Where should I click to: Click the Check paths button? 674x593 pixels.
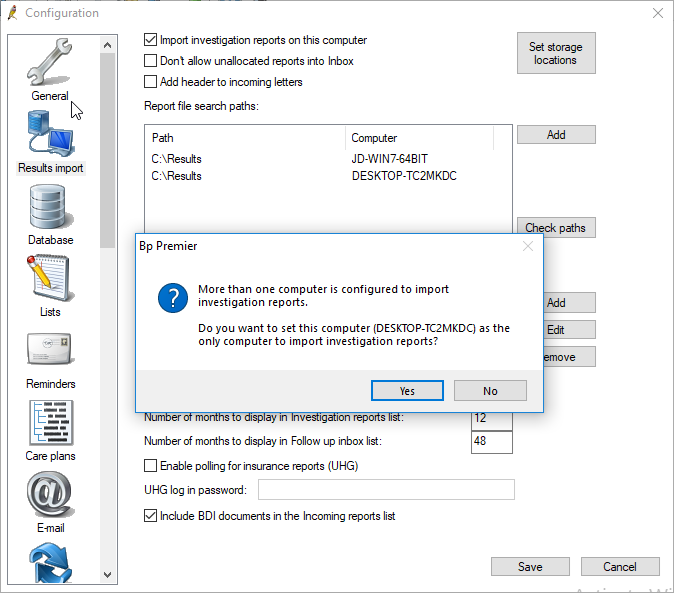pyautogui.click(x=556, y=227)
